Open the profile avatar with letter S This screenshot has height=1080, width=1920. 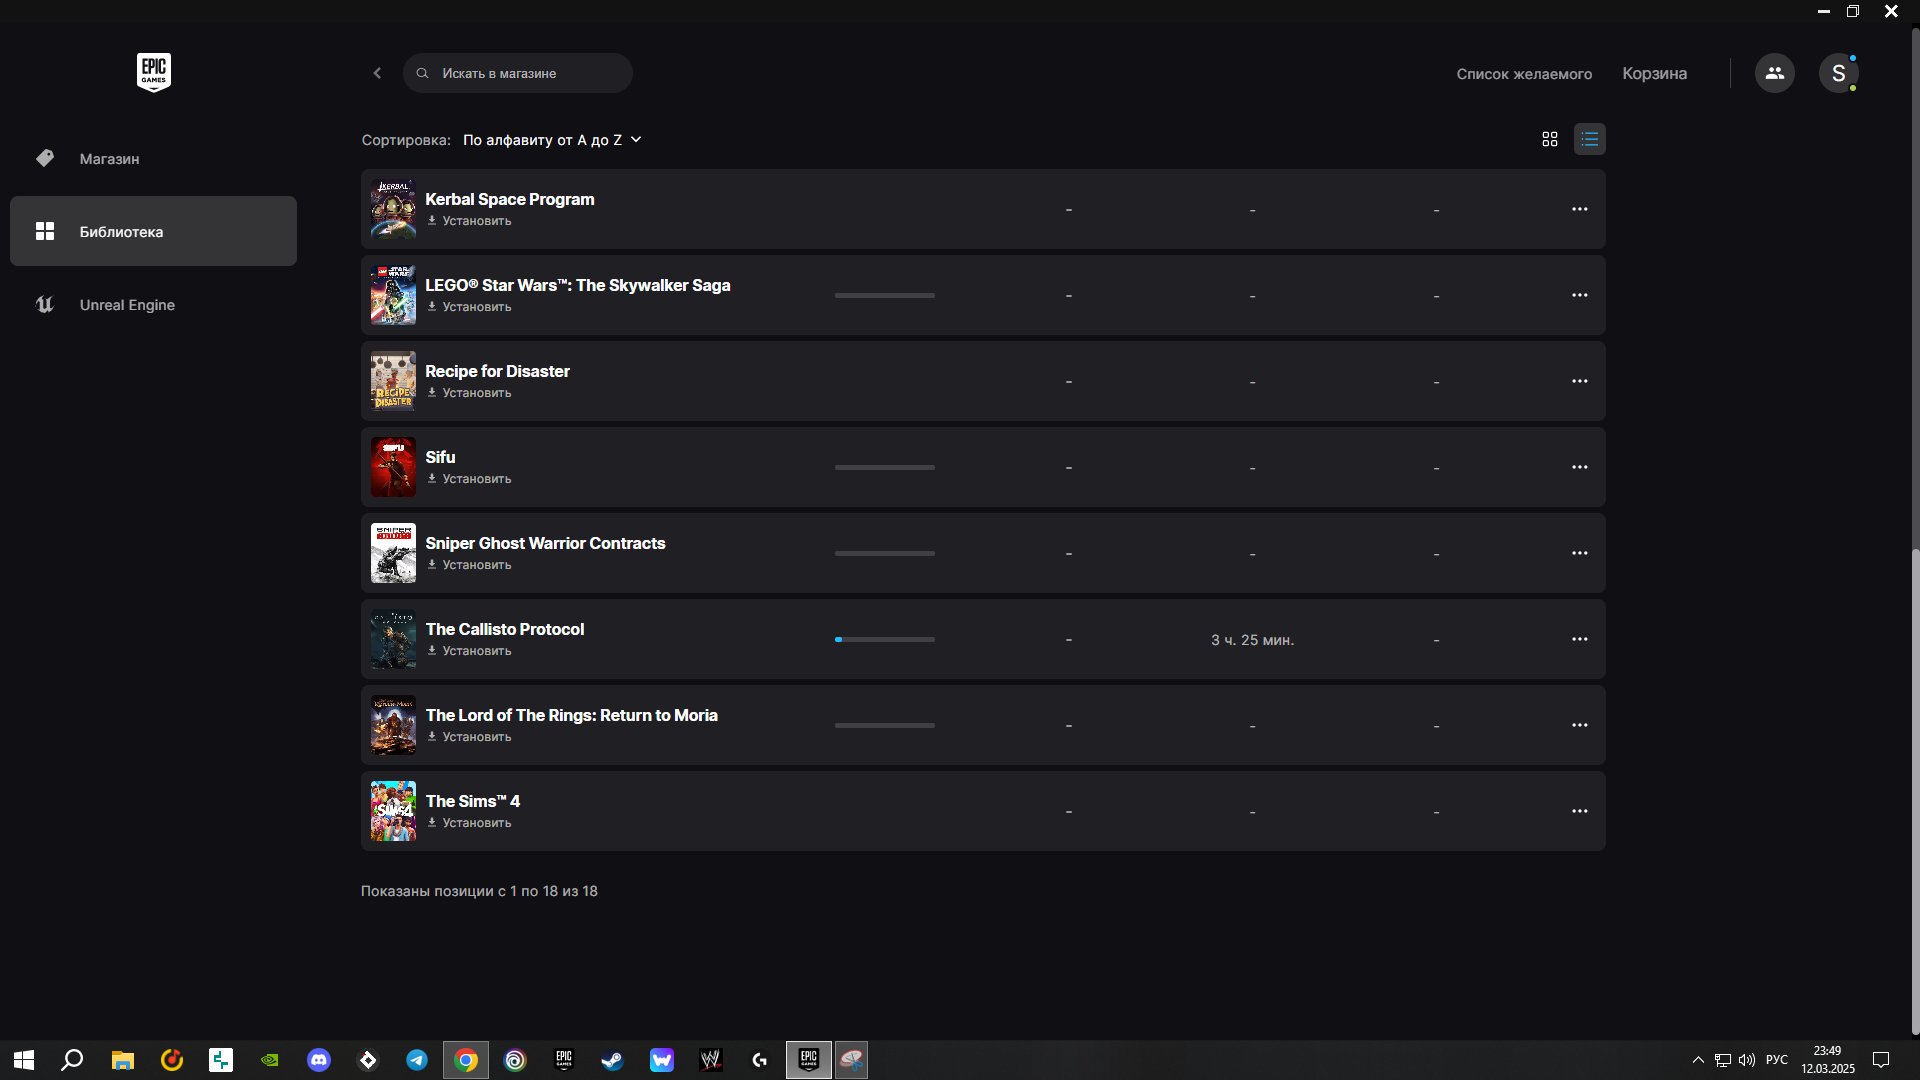coord(1838,73)
